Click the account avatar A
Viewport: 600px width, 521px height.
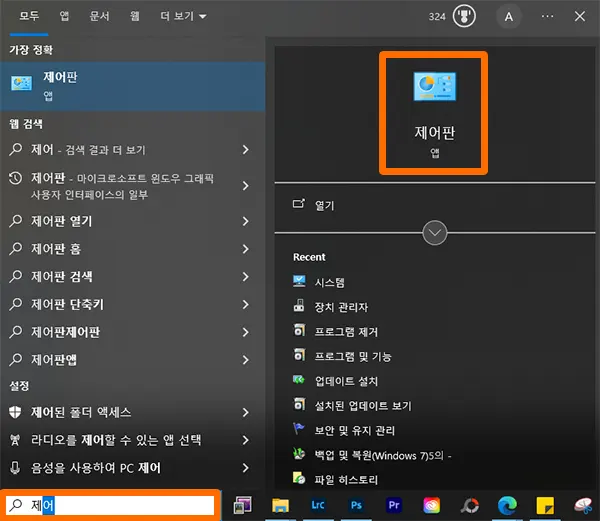tap(509, 16)
